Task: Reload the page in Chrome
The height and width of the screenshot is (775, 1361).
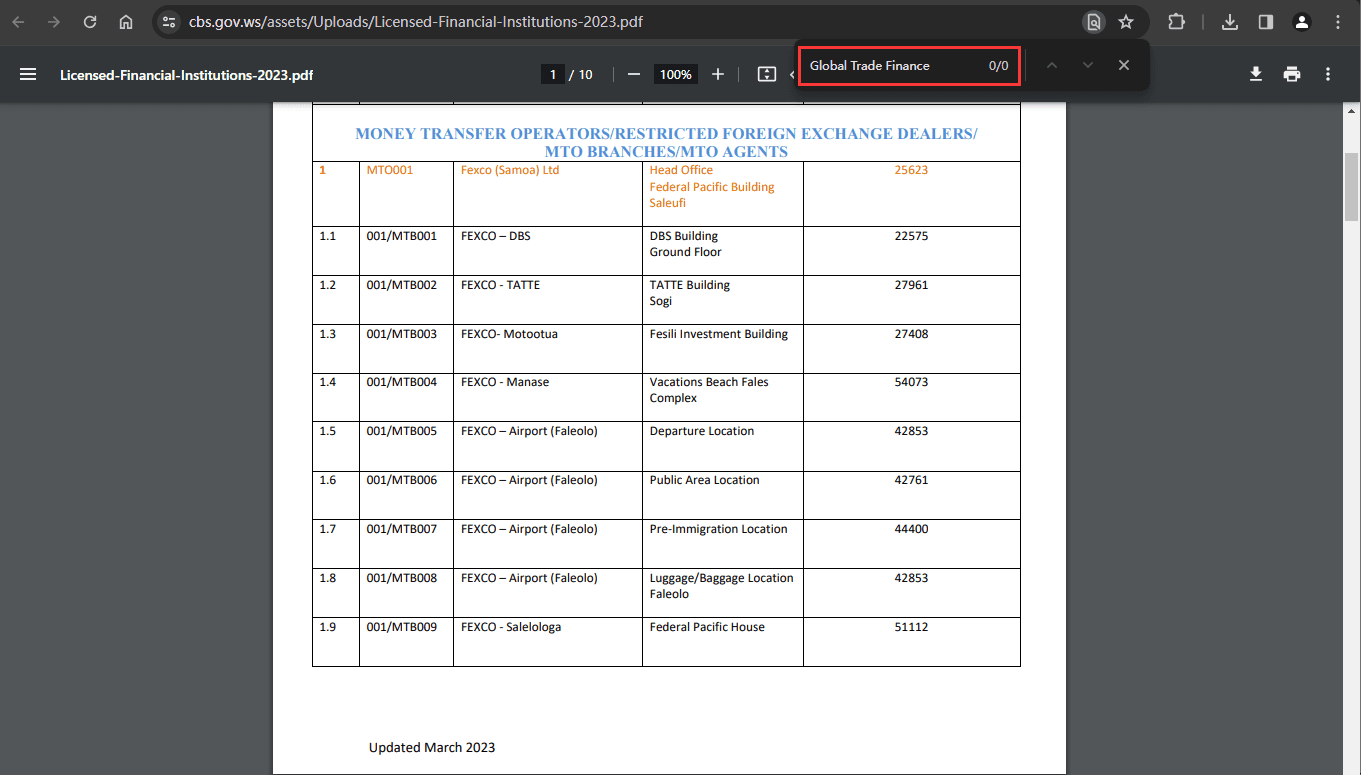Action: point(90,22)
